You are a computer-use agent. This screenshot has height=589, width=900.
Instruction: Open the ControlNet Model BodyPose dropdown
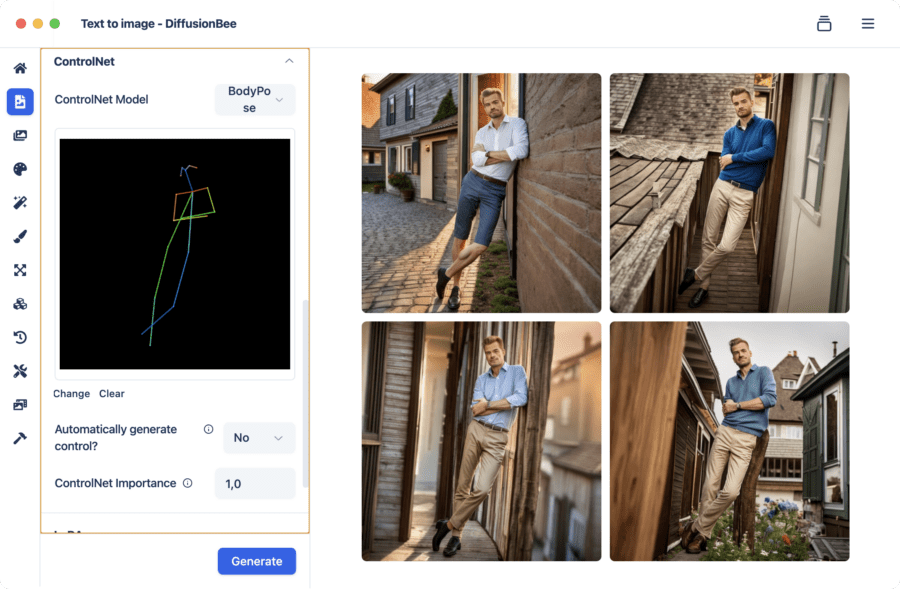click(x=255, y=99)
